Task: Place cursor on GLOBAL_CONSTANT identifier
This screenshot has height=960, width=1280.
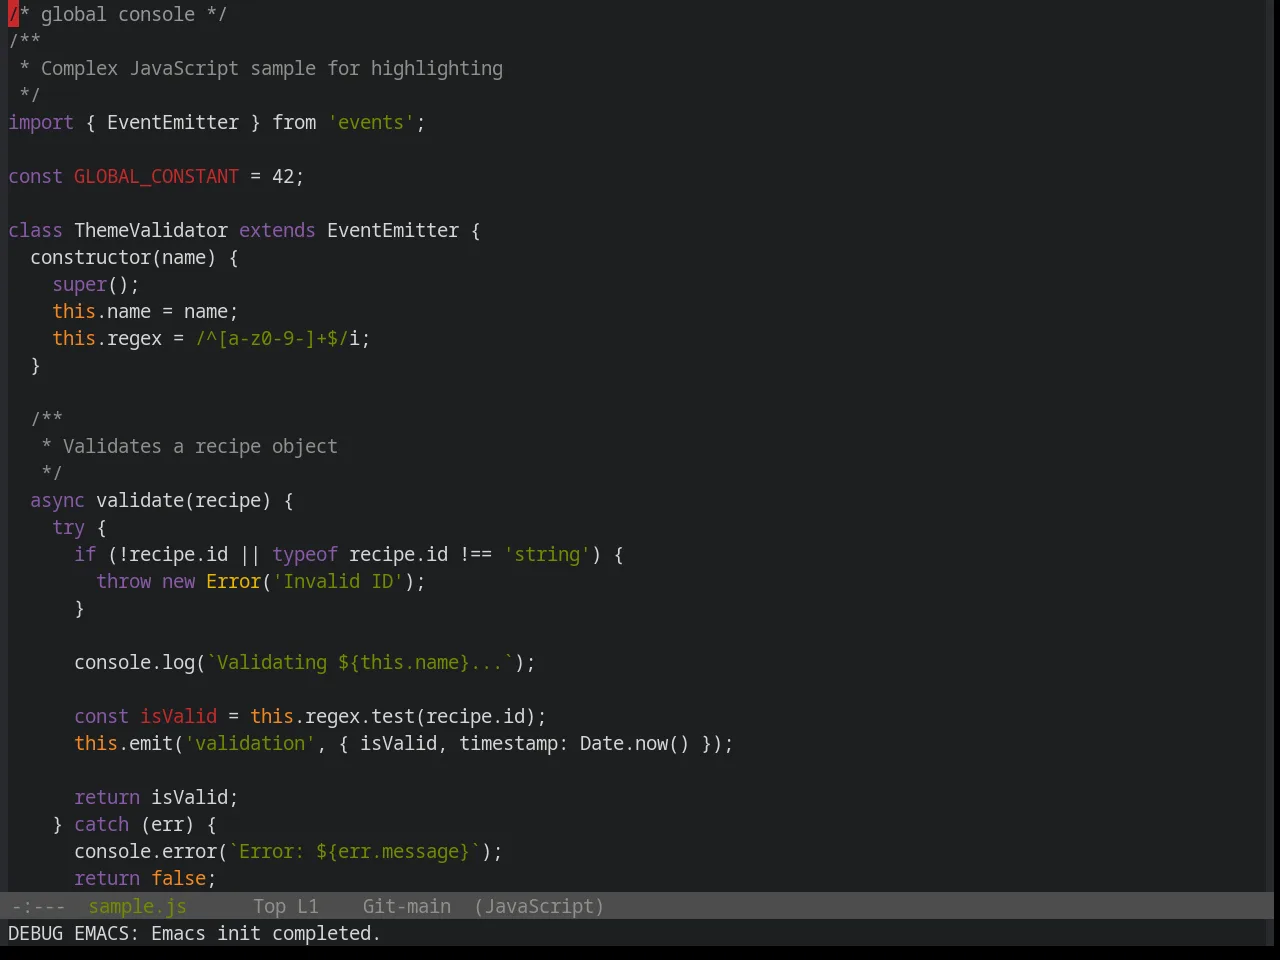Action: [x=156, y=176]
